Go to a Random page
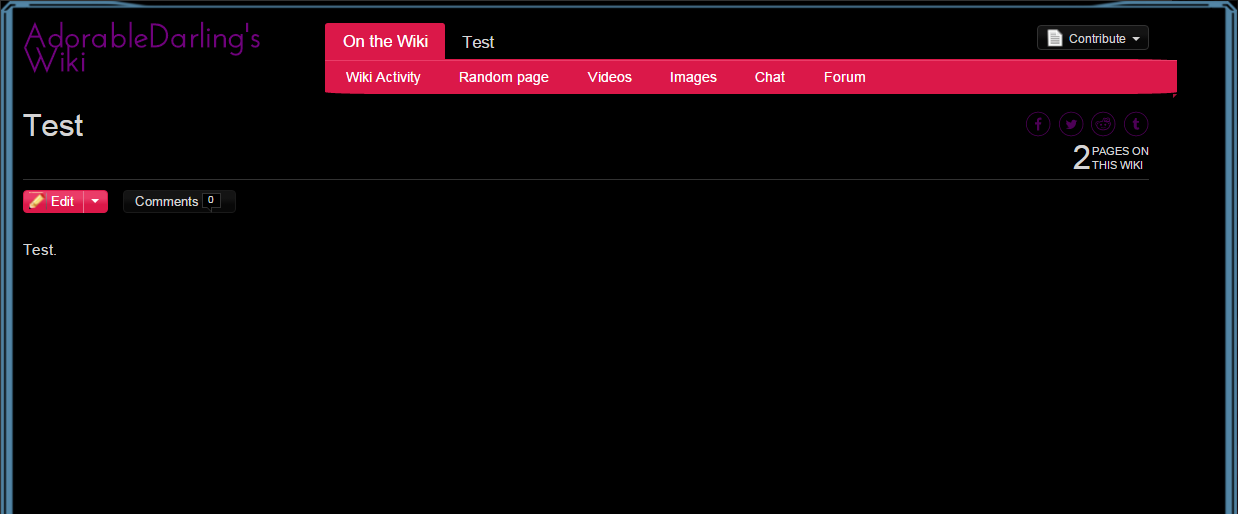The image size is (1238, 514). pos(504,77)
